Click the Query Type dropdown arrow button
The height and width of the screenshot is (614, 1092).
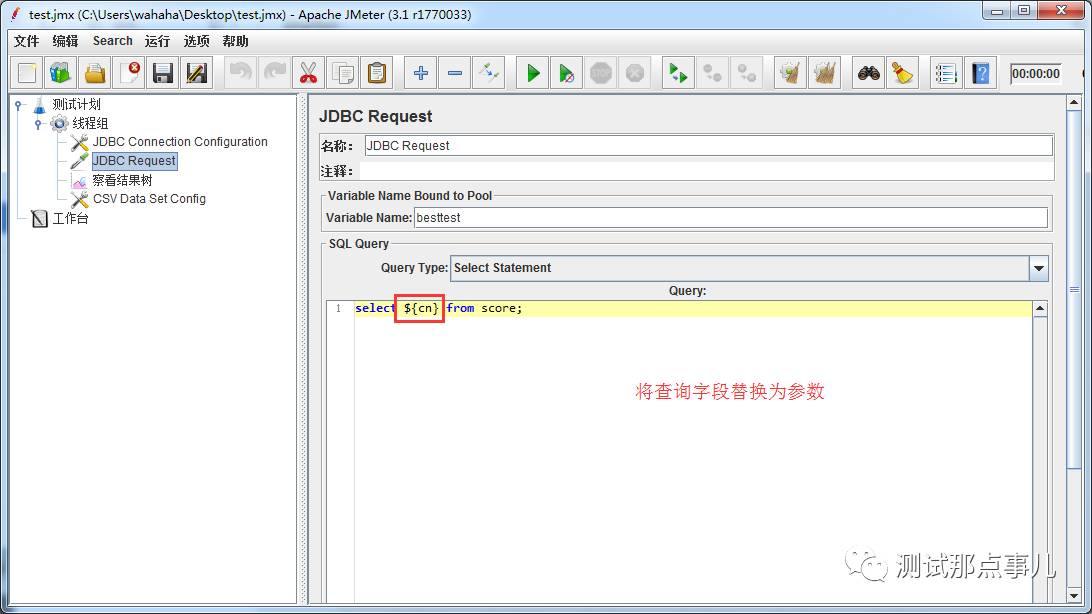[x=1038, y=268]
